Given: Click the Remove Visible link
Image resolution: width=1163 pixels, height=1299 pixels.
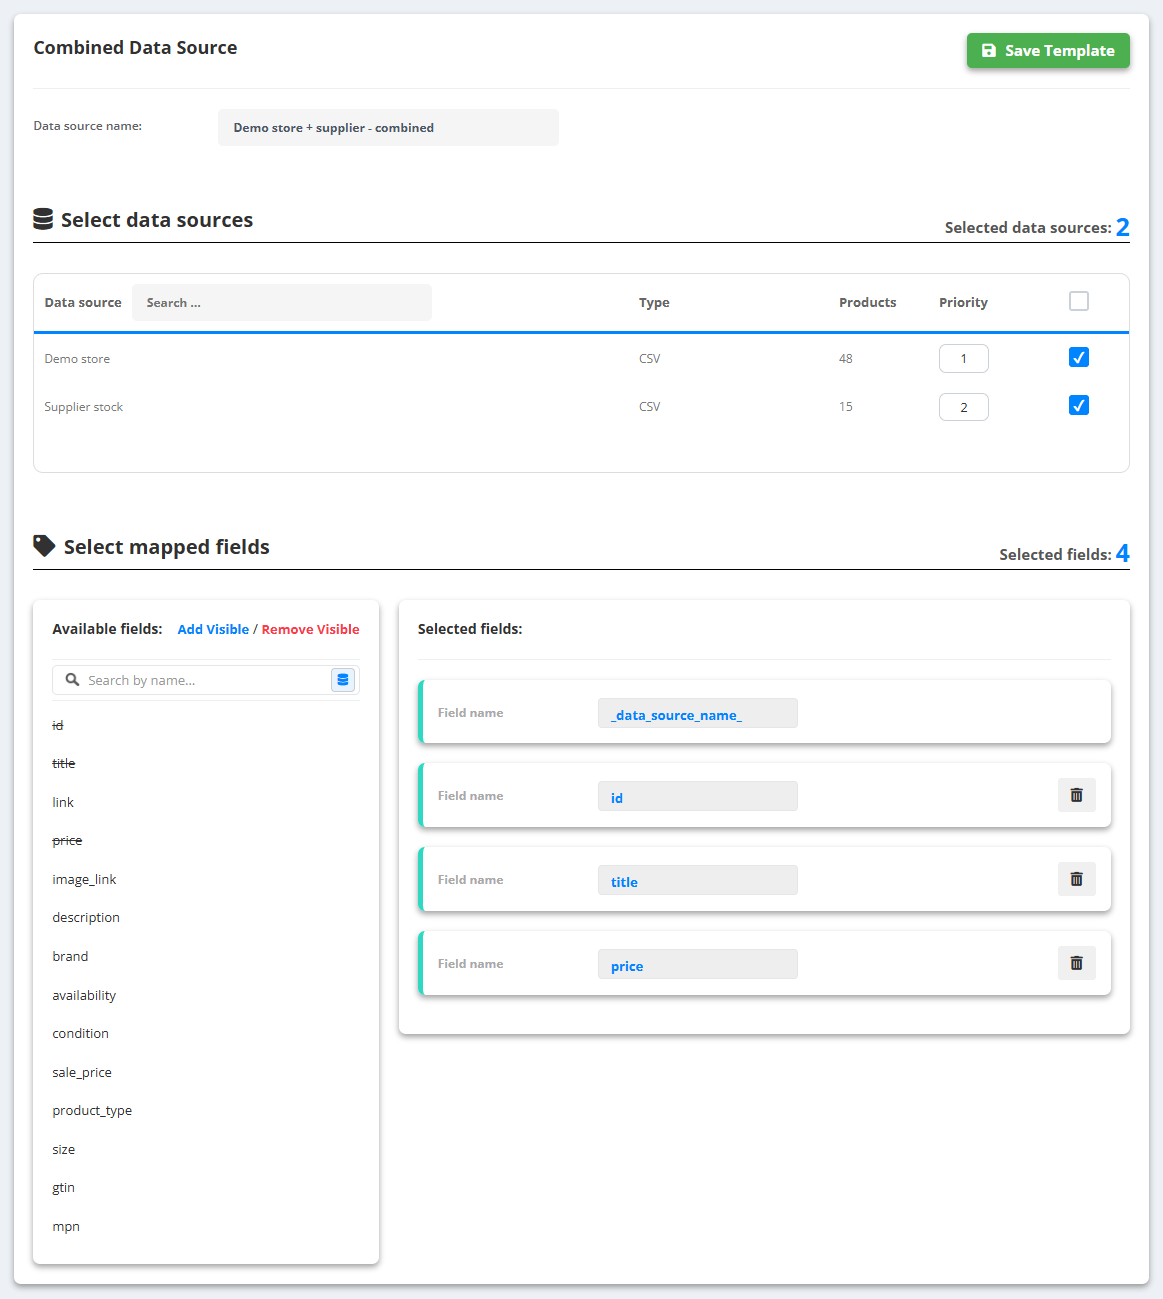Looking at the screenshot, I should 311,629.
